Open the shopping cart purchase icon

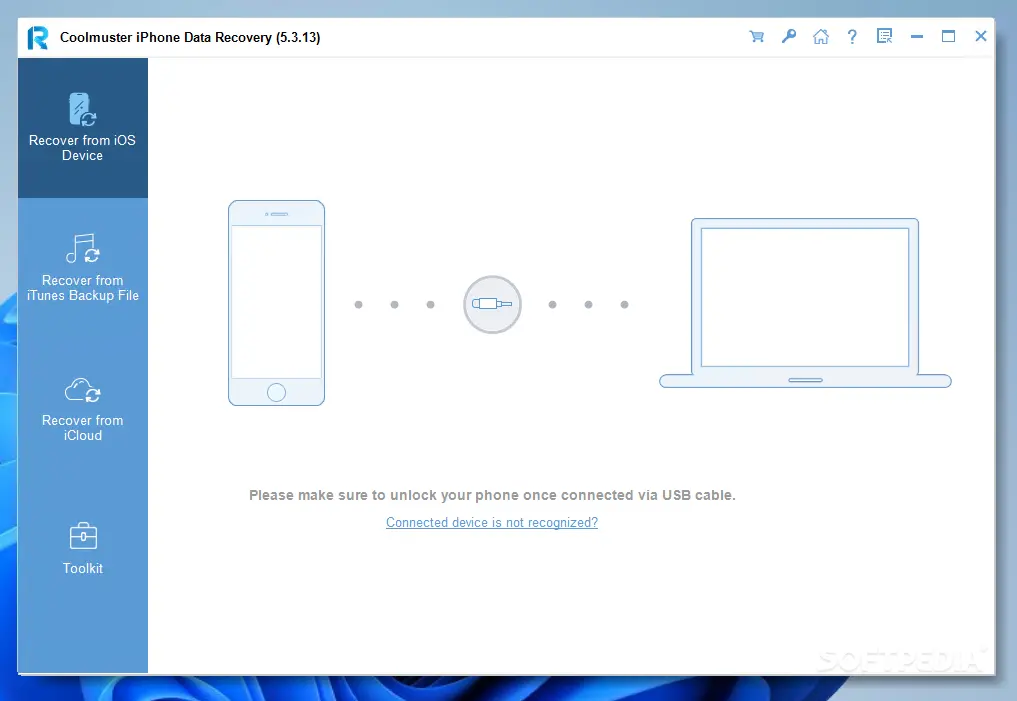click(756, 36)
